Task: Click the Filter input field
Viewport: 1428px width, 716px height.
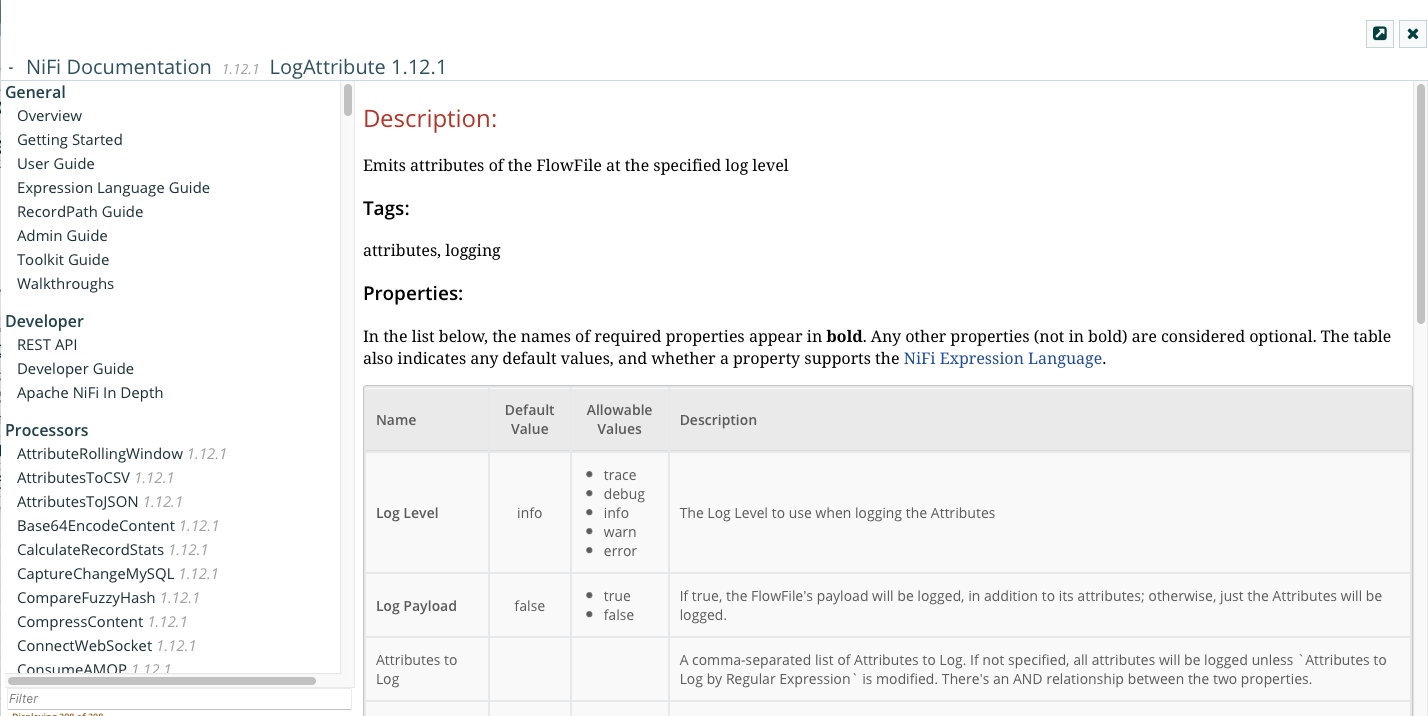Action: pyautogui.click(x=178, y=698)
